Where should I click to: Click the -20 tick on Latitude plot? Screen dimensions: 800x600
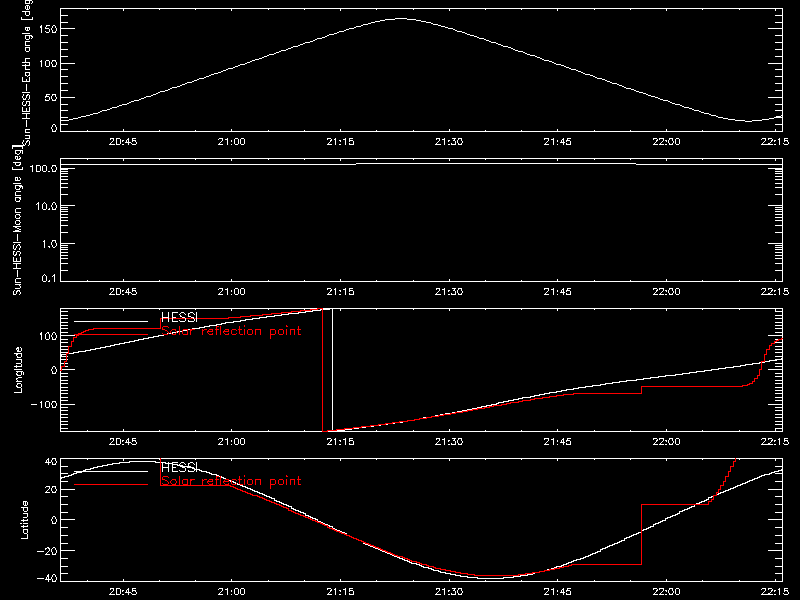[47, 551]
